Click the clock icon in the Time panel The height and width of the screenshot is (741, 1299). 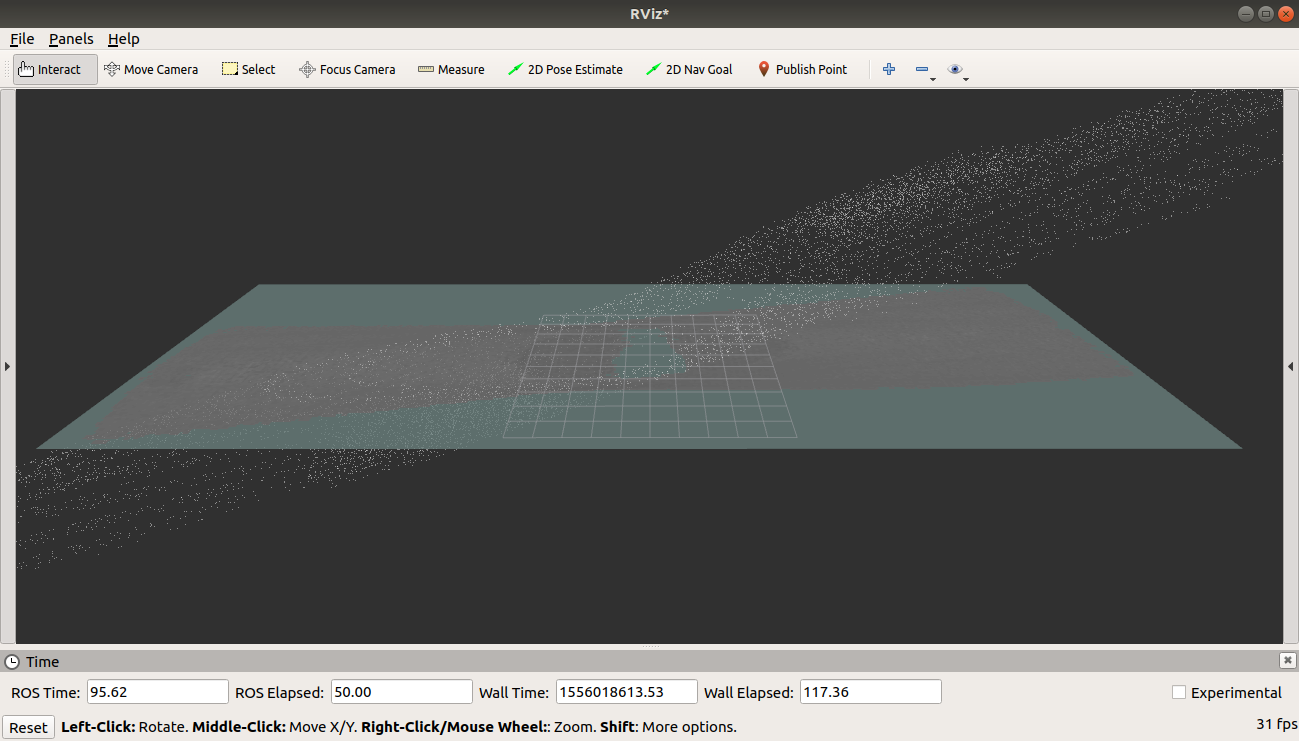coord(12,662)
